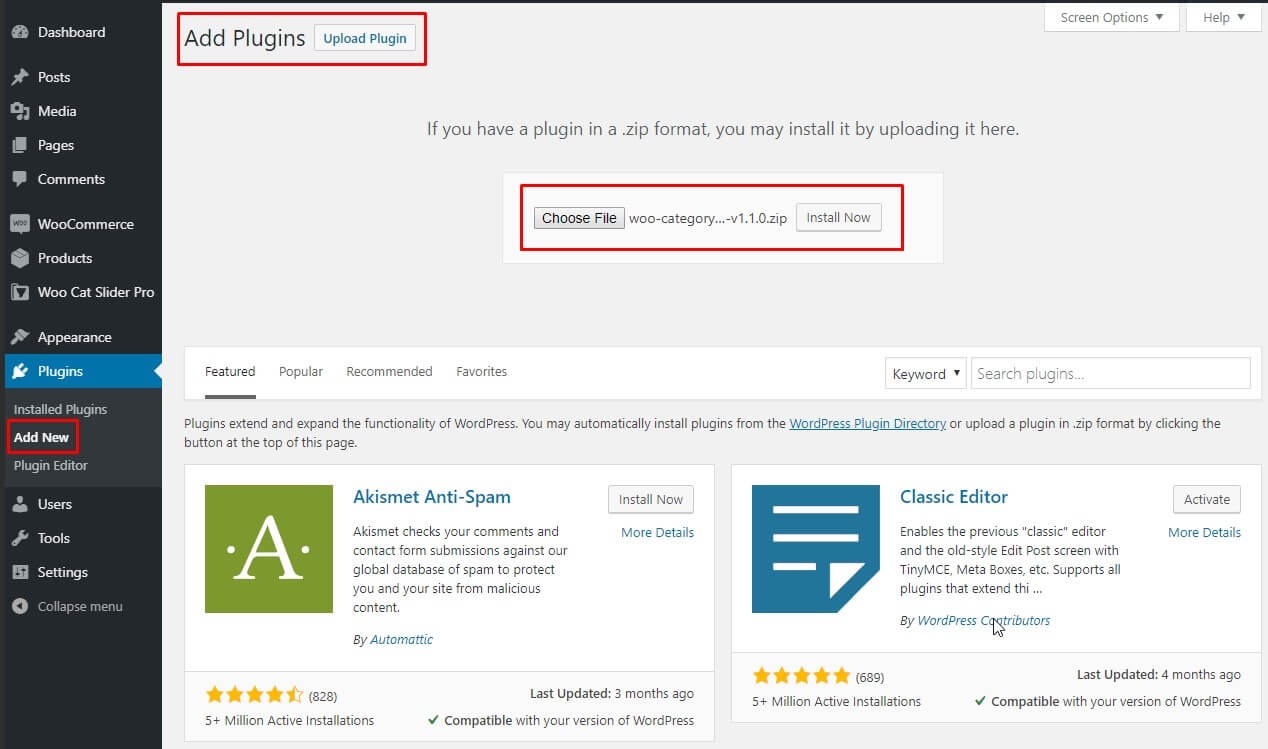This screenshot has width=1268, height=749.
Task: Click the Dashboard gauge icon in sidebar
Action: click(19, 32)
